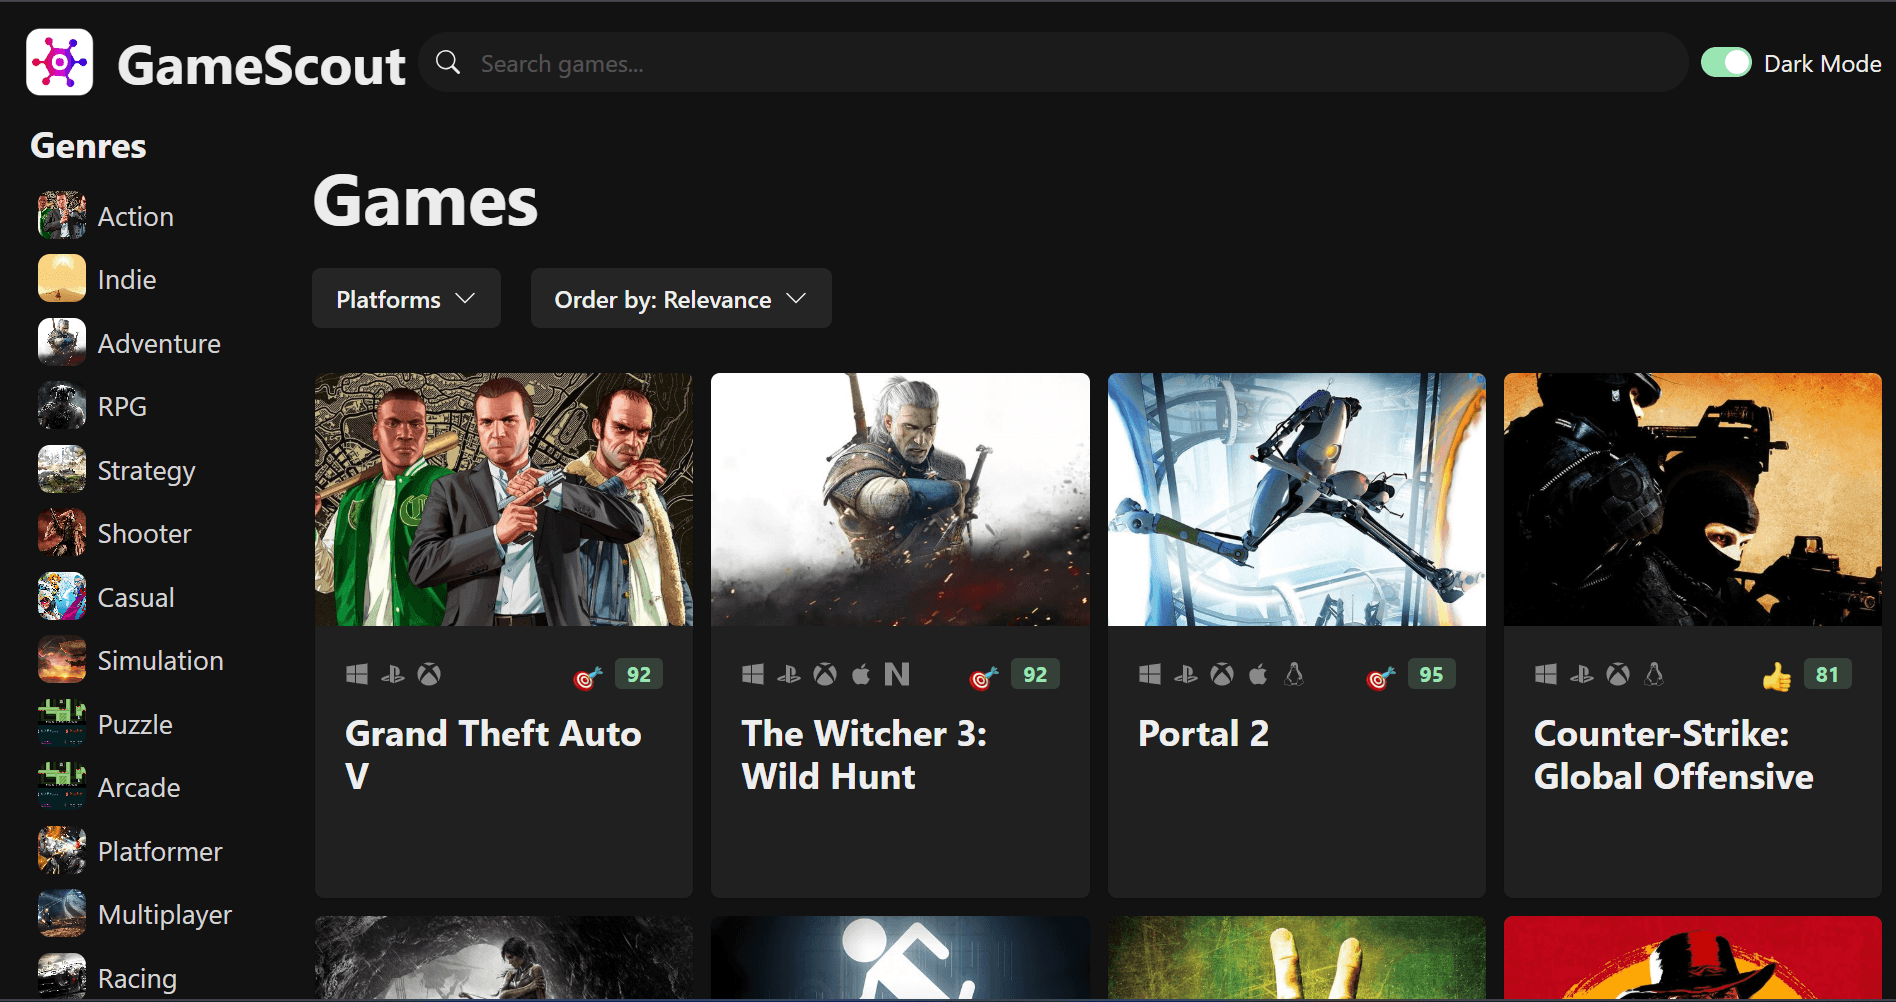Open Platformer genre link
The width and height of the screenshot is (1896, 1002).
(x=160, y=852)
